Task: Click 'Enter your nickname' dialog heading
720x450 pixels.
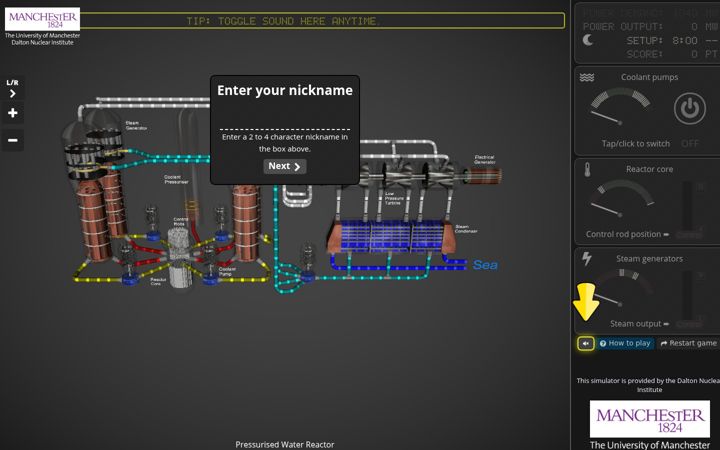Action: [285, 90]
